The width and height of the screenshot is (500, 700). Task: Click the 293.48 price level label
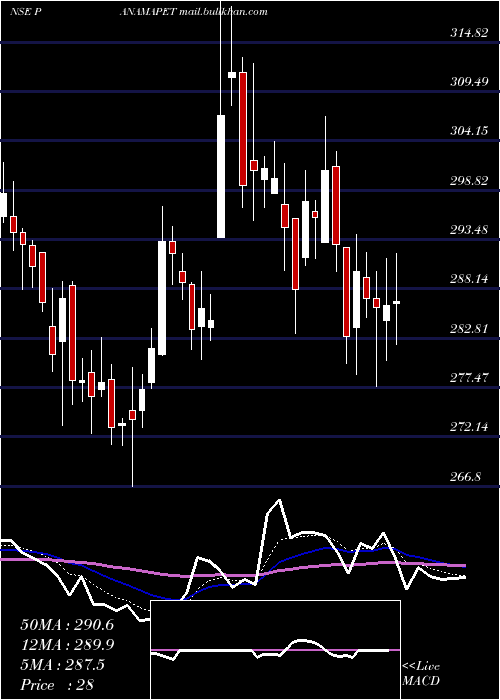click(468, 230)
